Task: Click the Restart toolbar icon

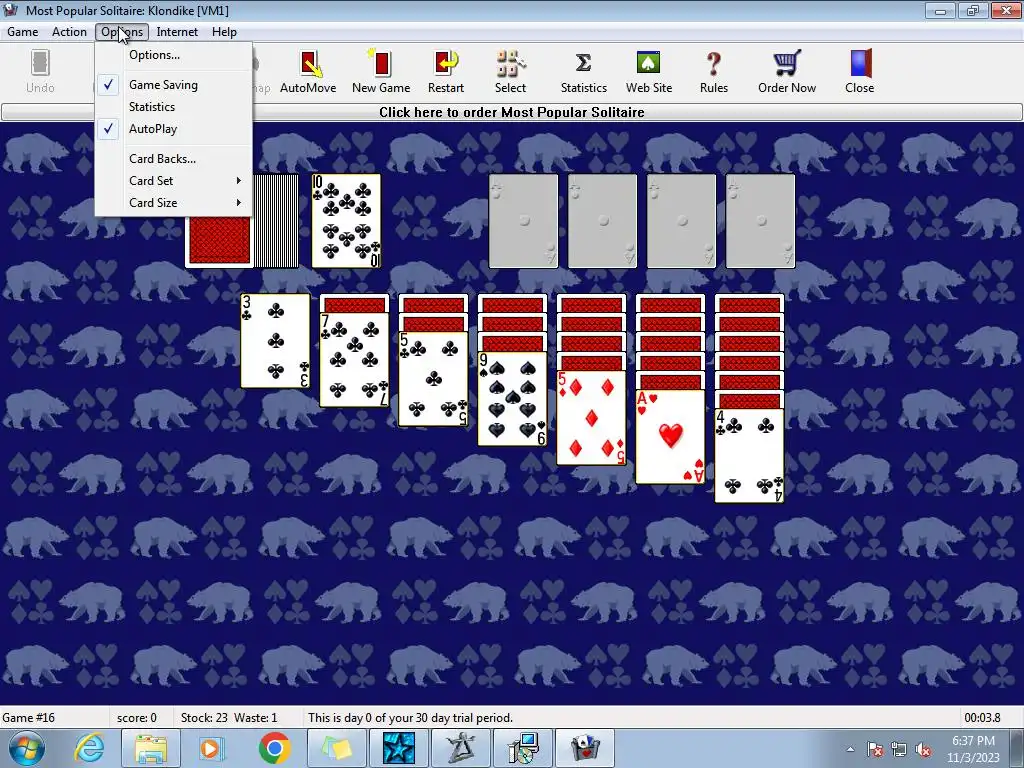Action: [446, 72]
